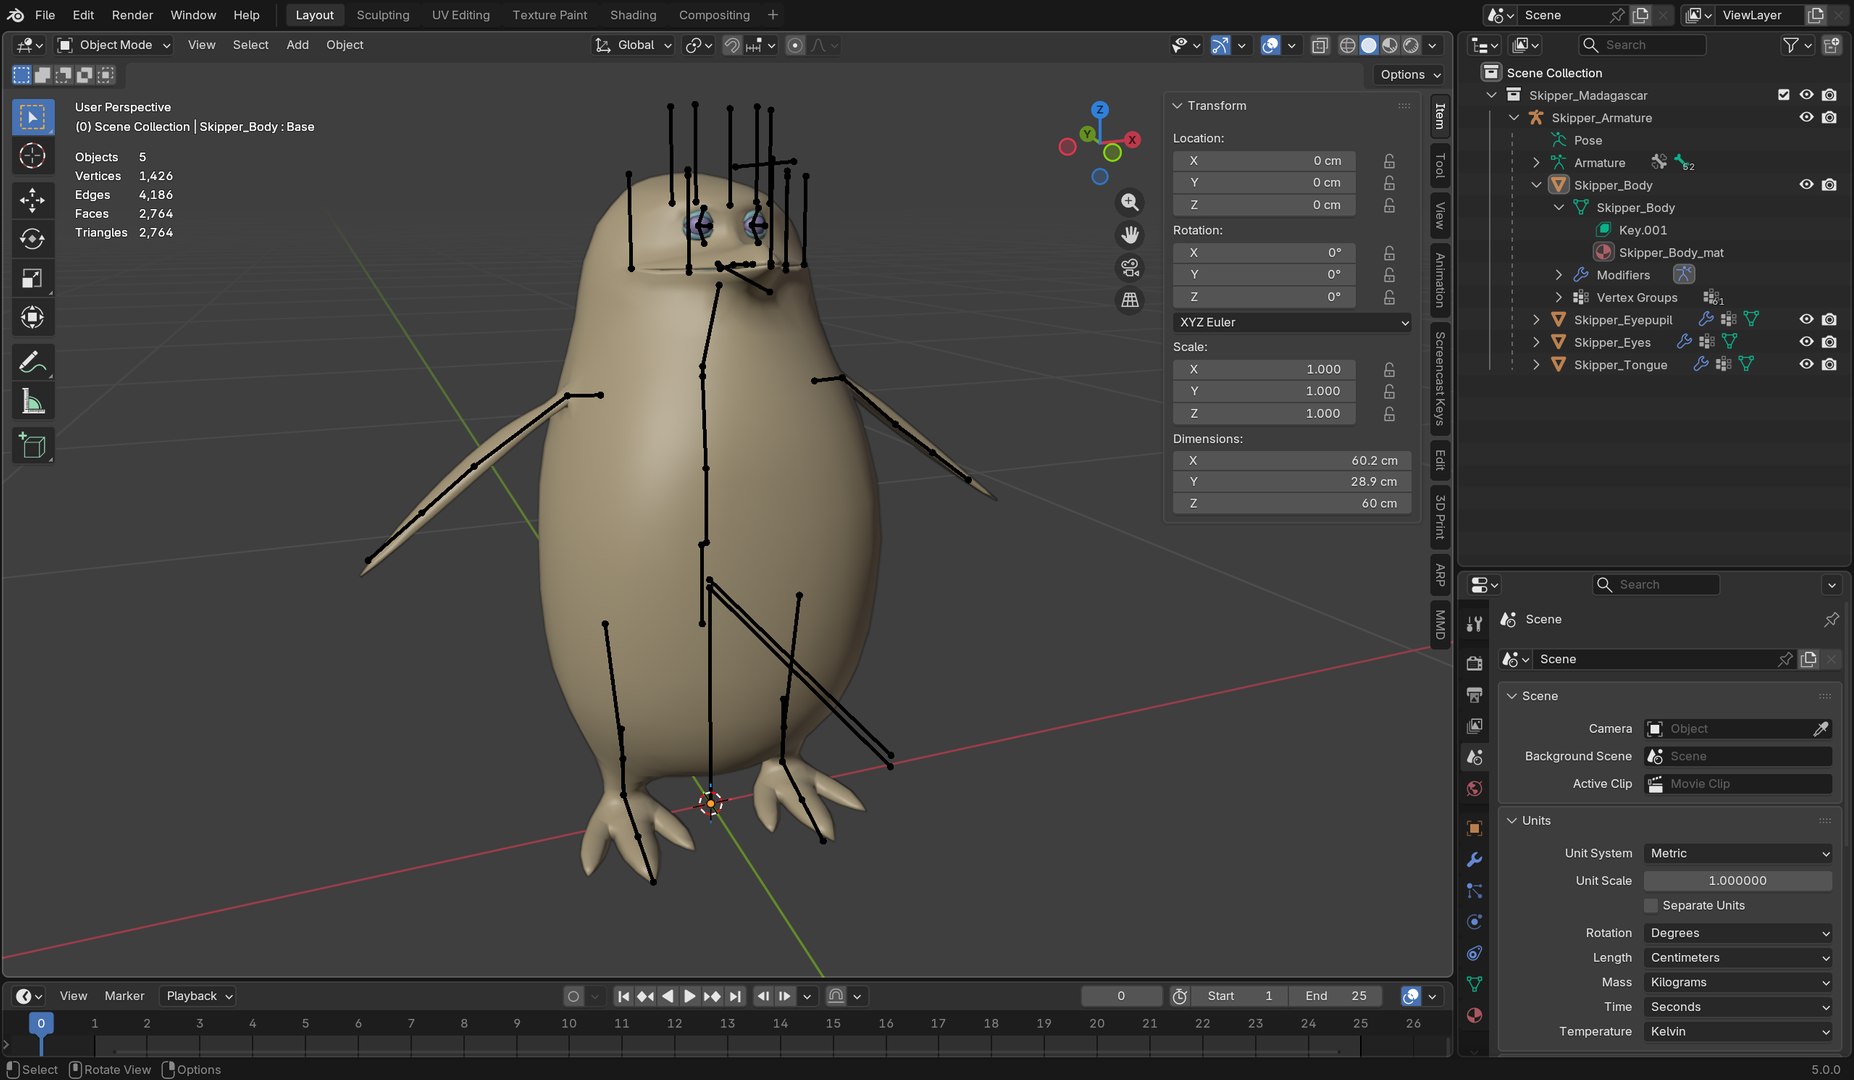This screenshot has width=1854, height=1080.
Task: Select the Cursor tool in toolbar
Action: pyautogui.click(x=32, y=156)
